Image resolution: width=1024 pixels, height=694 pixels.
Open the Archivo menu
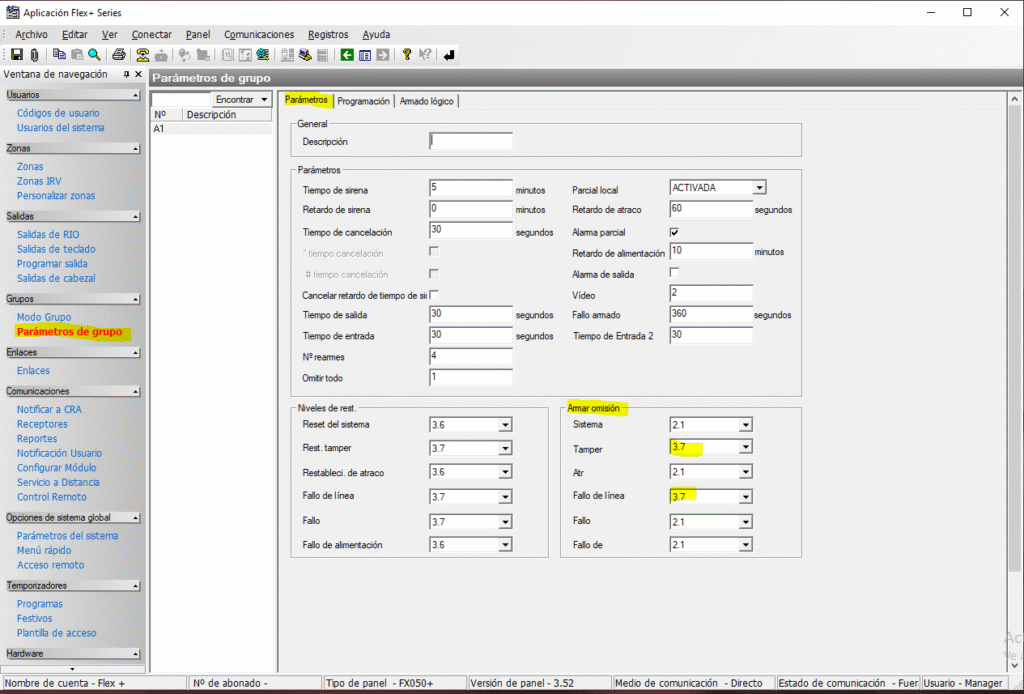pos(31,35)
